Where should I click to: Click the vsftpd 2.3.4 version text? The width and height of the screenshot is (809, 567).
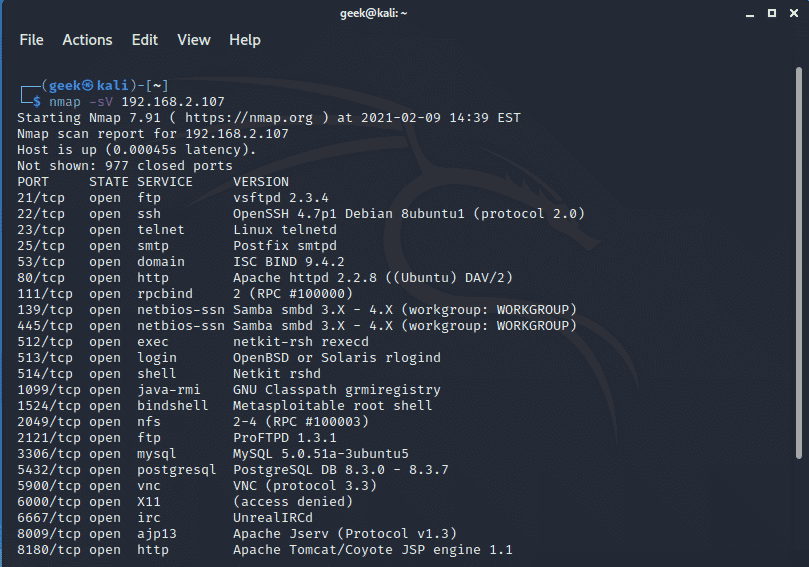tap(281, 198)
